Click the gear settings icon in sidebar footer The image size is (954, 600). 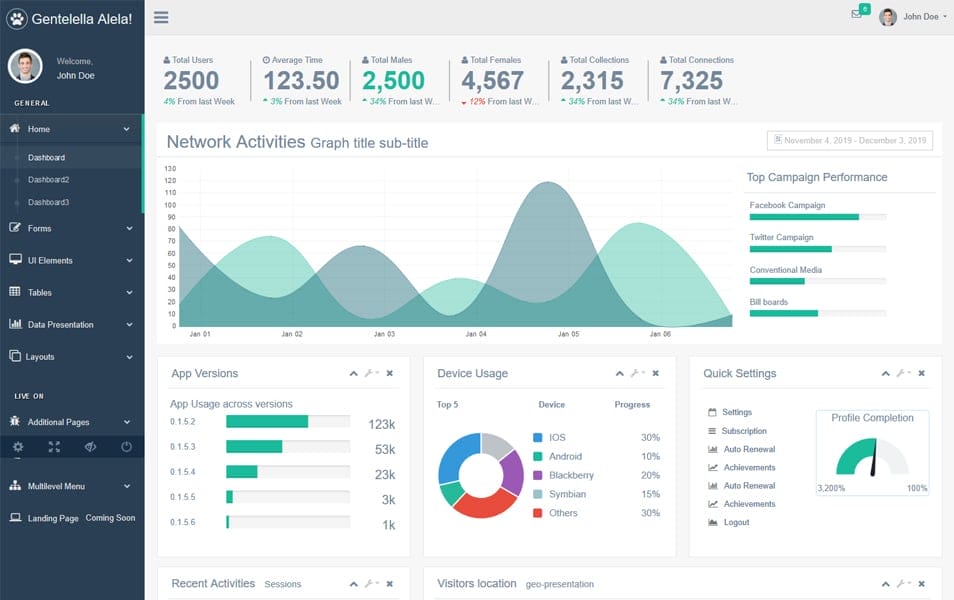tap(18, 447)
